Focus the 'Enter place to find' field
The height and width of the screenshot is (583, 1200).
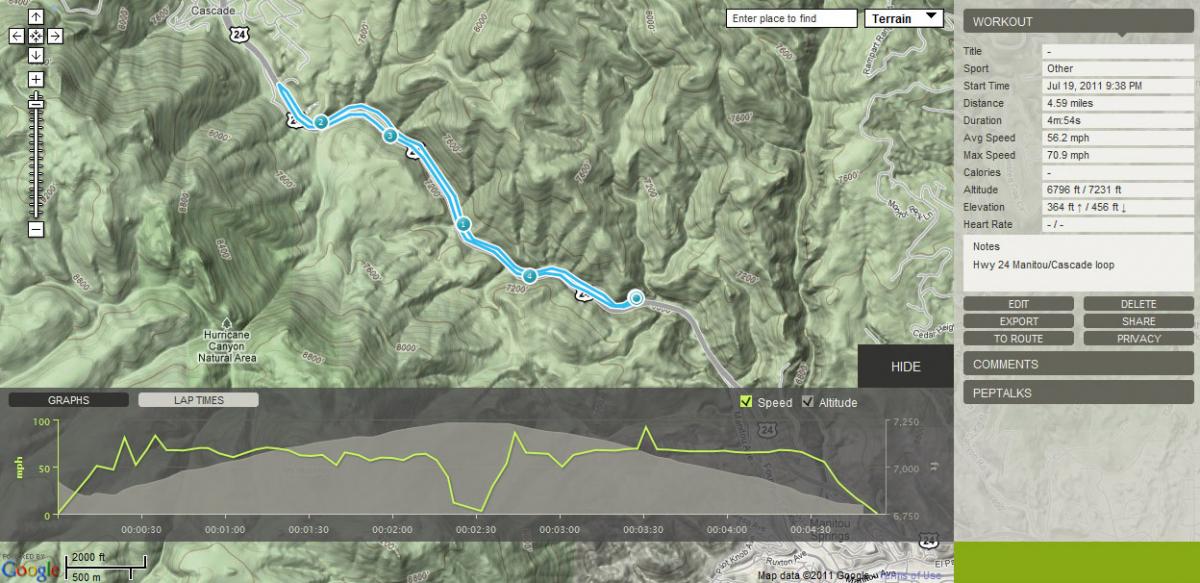[792, 18]
